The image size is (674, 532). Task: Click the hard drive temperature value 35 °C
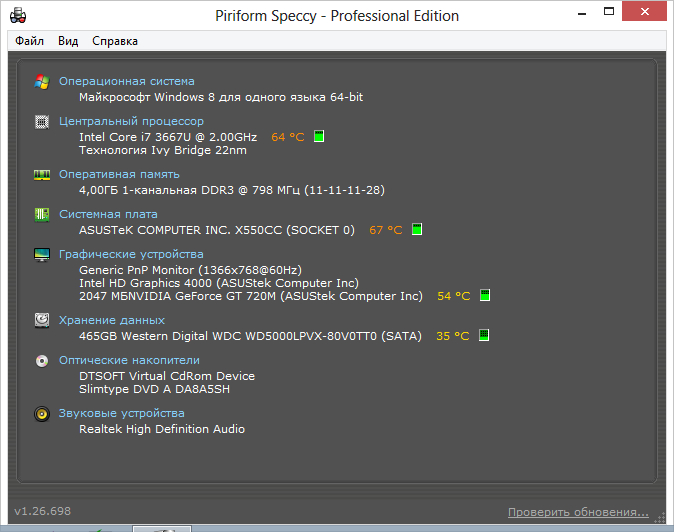point(453,336)
